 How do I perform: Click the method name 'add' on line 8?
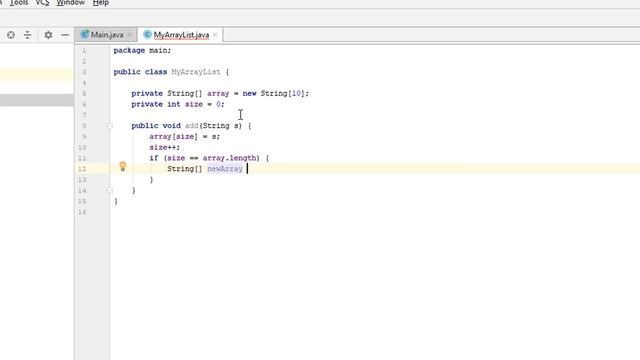click(x=191, y=126)
